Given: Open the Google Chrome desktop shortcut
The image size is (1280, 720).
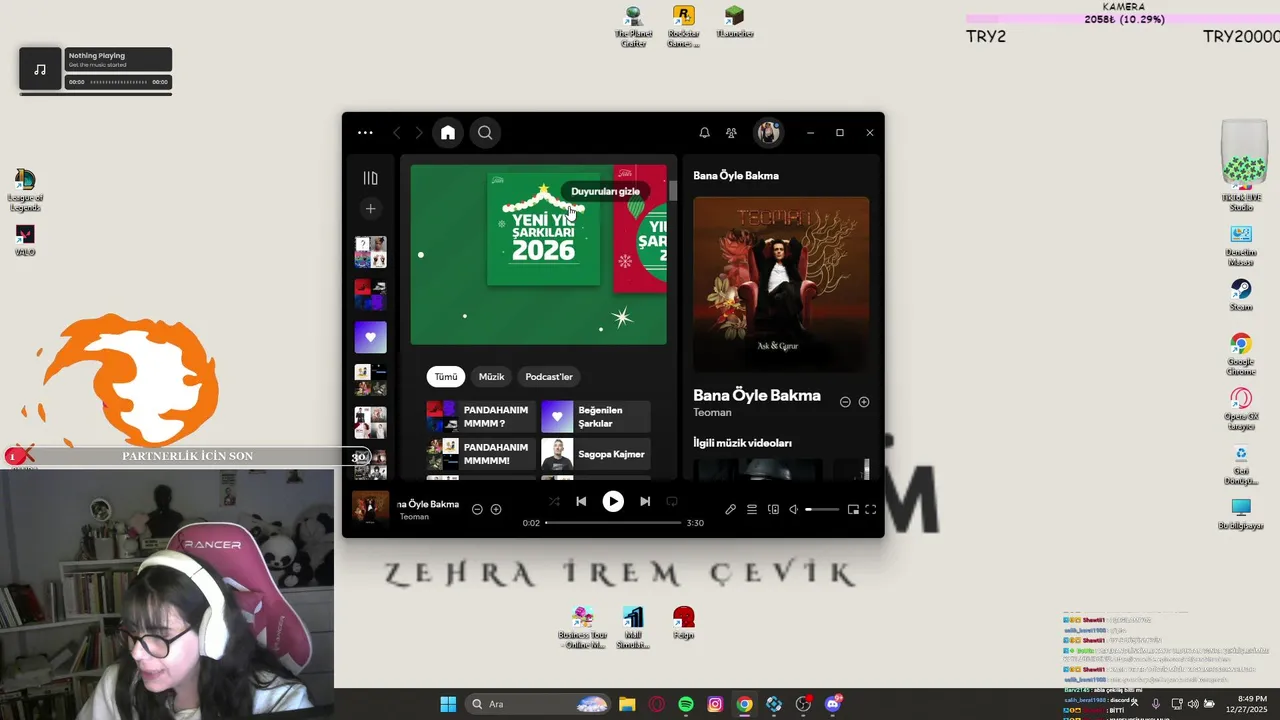Looking at the screenshot, I should [x=1241, y=354].
